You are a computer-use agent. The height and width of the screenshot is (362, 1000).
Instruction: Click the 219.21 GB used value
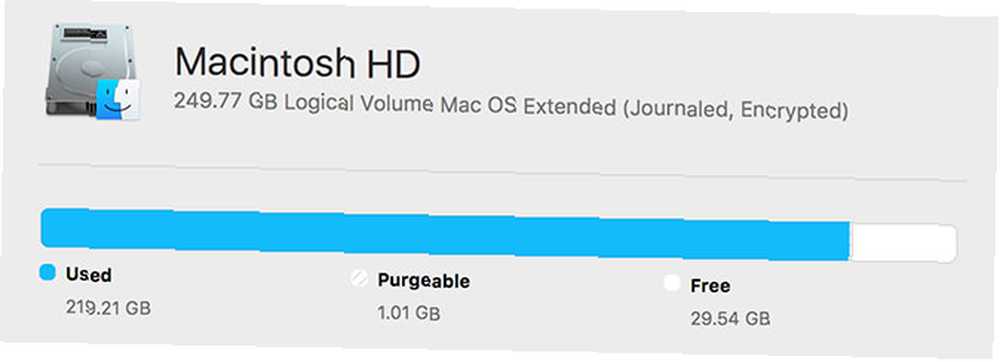pos(108,308)
